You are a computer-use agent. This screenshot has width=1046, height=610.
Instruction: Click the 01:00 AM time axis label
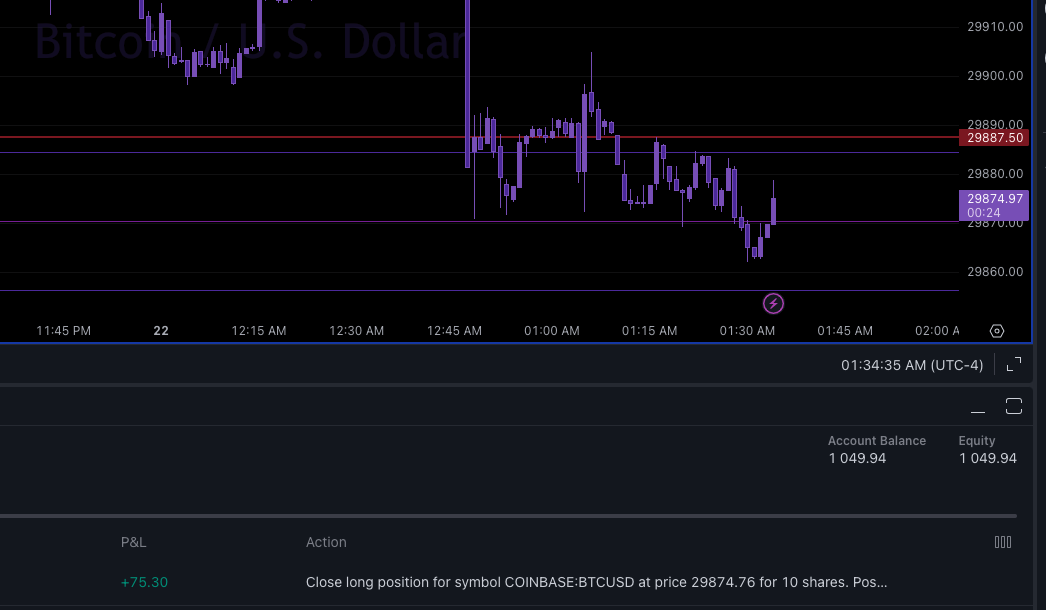tap(551, 330)
